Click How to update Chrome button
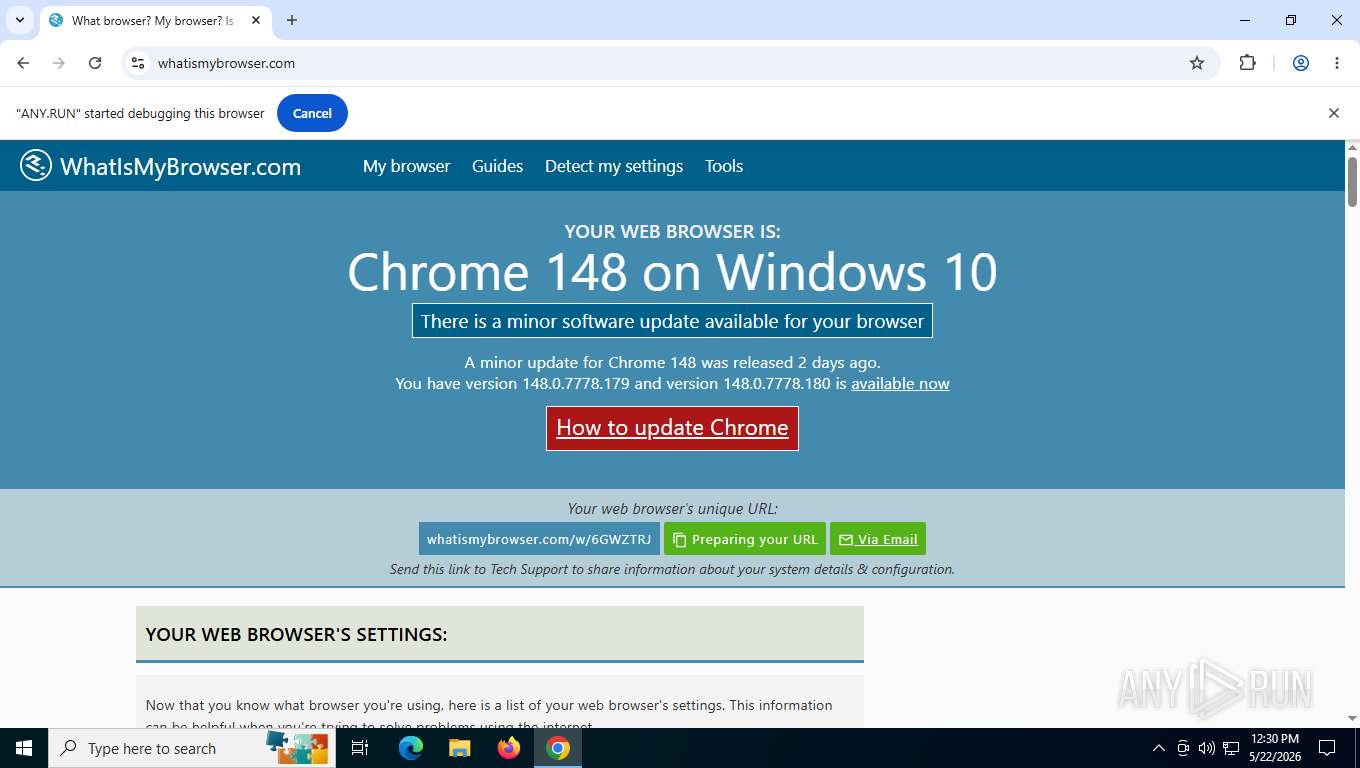 pyautogui.click(x=672, y=428)
